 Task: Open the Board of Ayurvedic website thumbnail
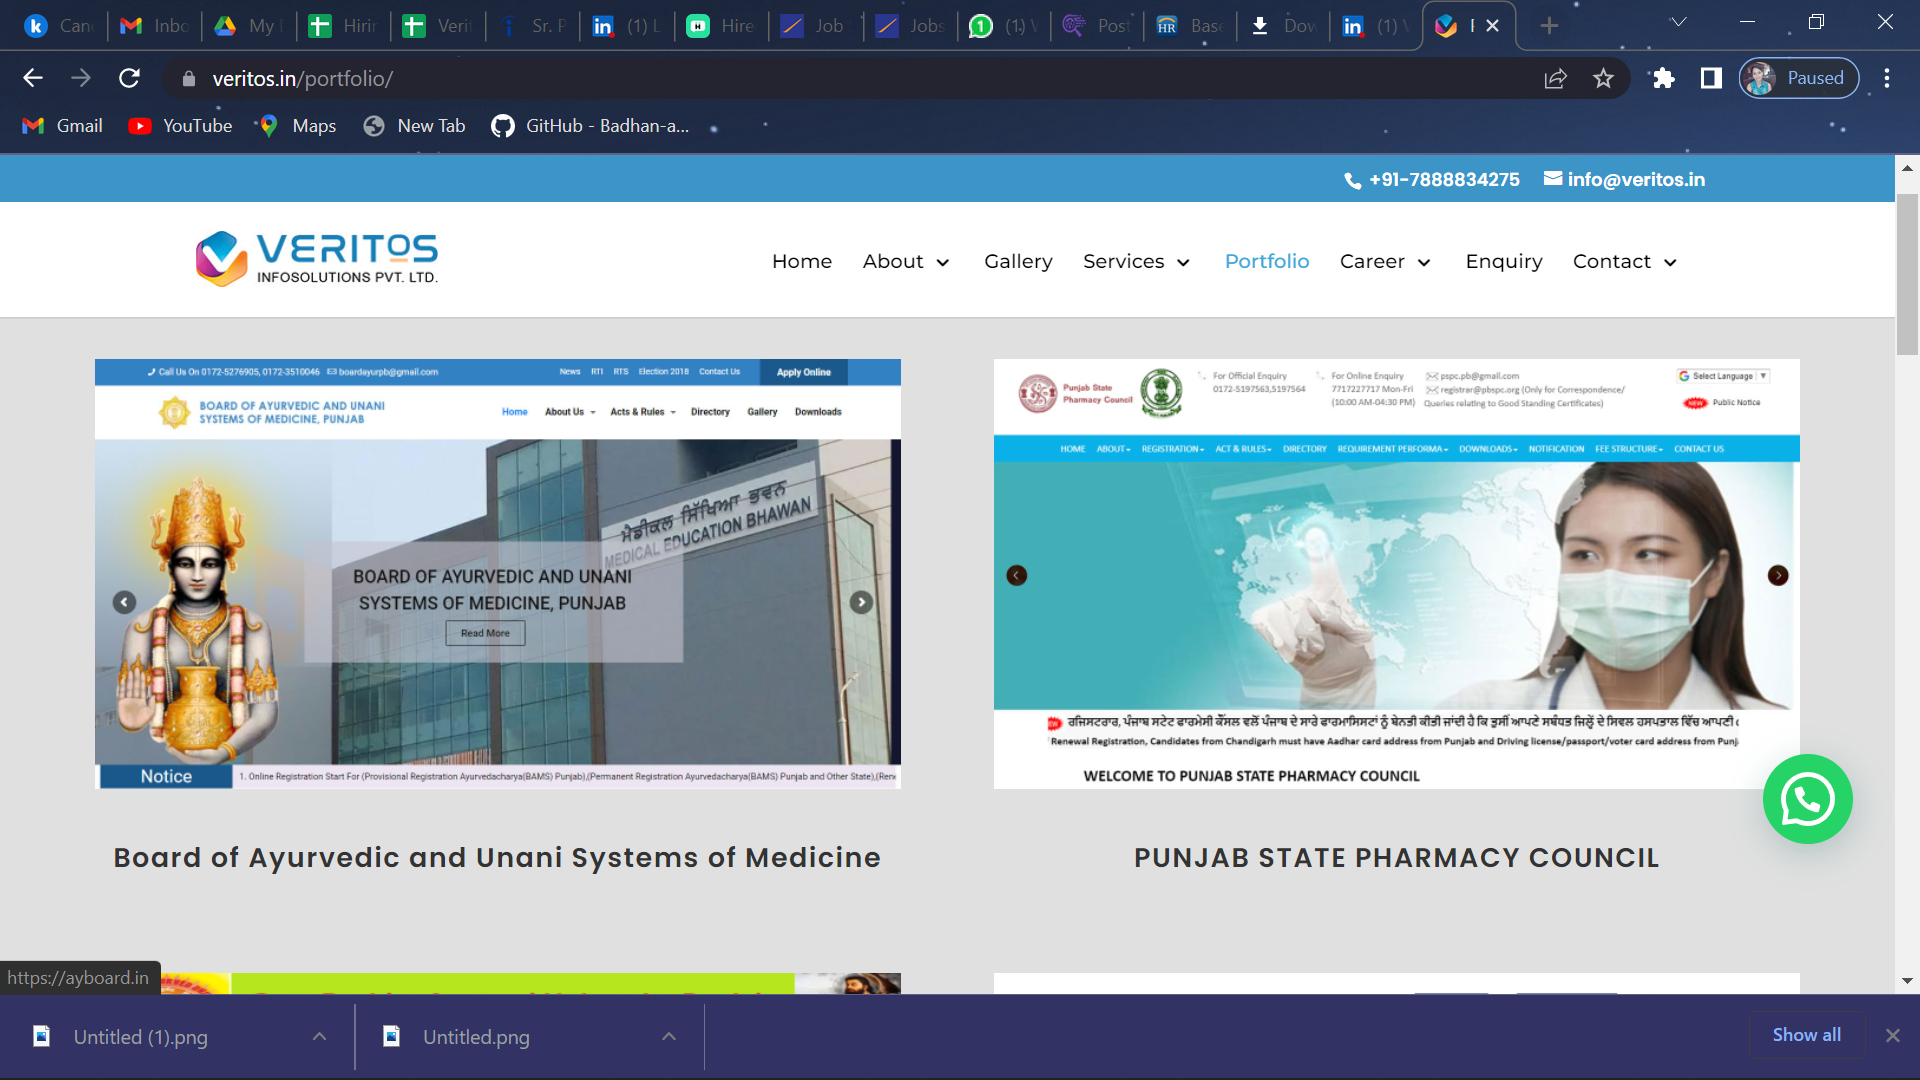click(498, 574)
